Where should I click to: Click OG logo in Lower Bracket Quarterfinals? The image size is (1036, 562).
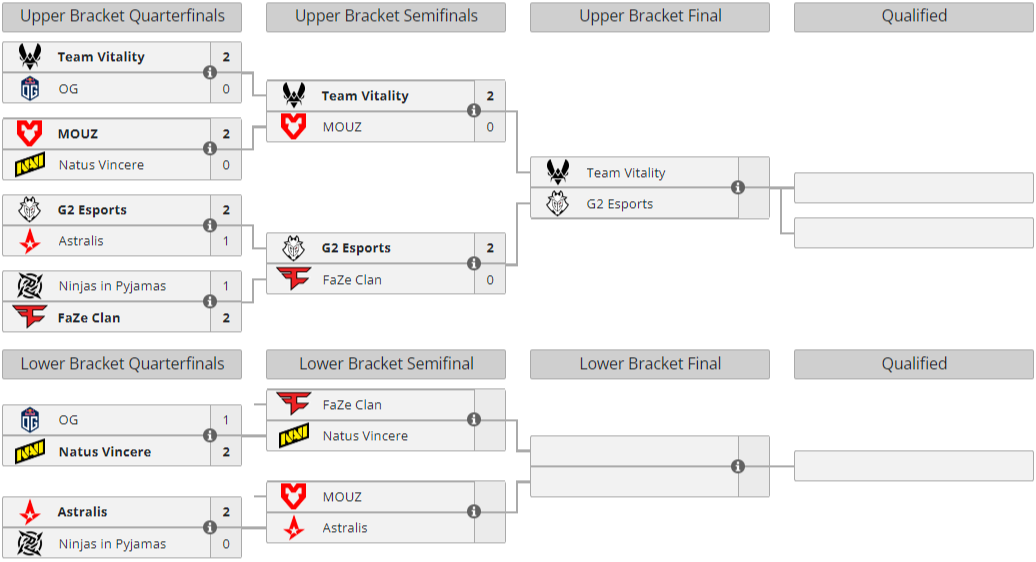click(x=30, y=420)
